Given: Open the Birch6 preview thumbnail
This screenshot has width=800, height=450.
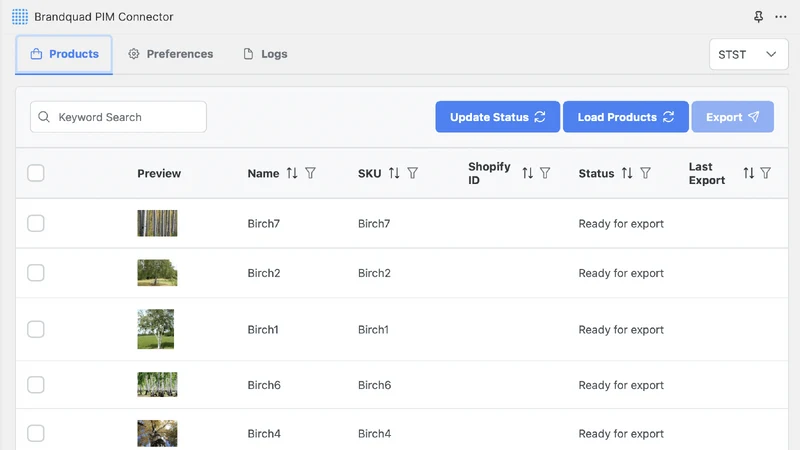Looking at the screenshot, I should [x=157, y=384].
